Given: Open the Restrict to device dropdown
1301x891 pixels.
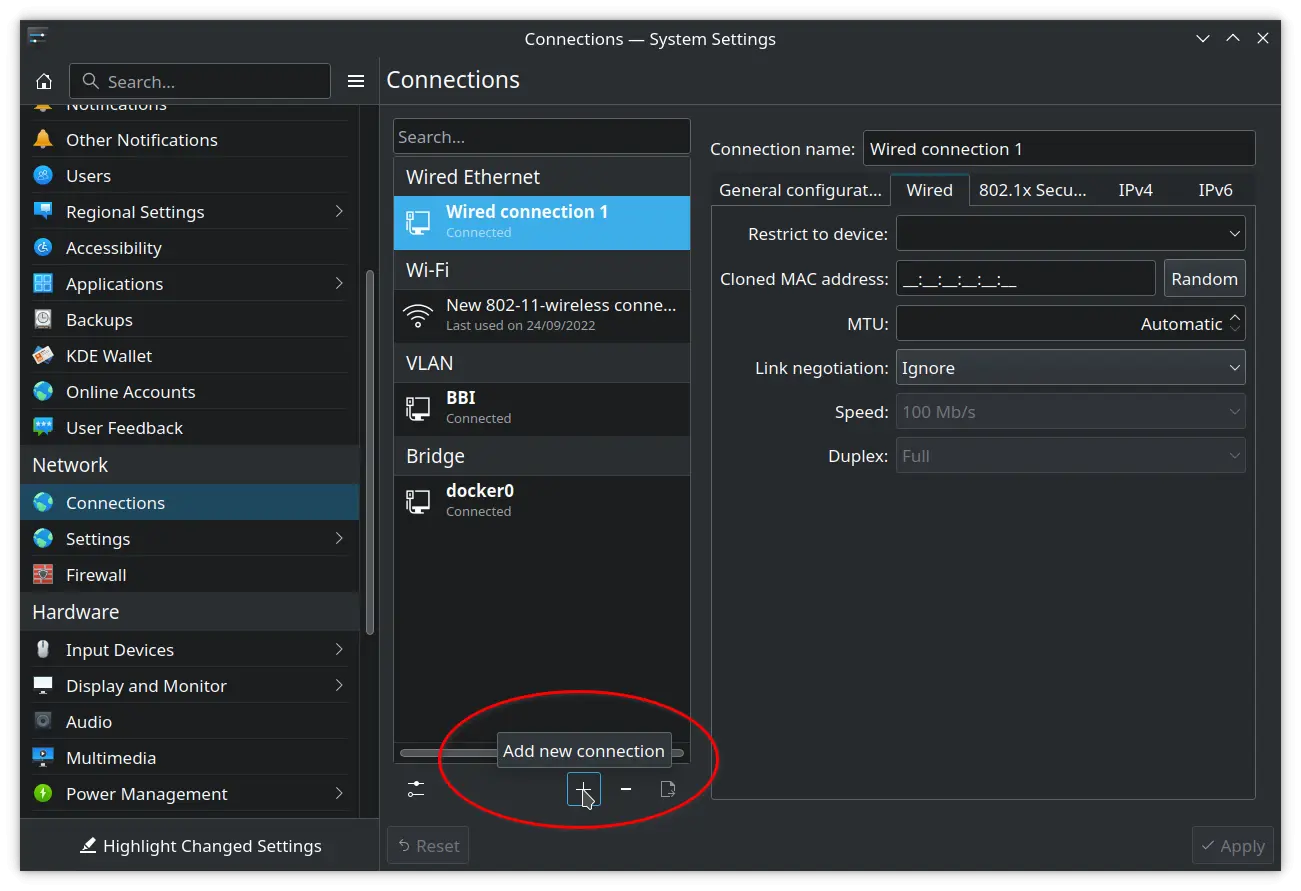Looking at the screenshot, I should [x=1070, y=234].
